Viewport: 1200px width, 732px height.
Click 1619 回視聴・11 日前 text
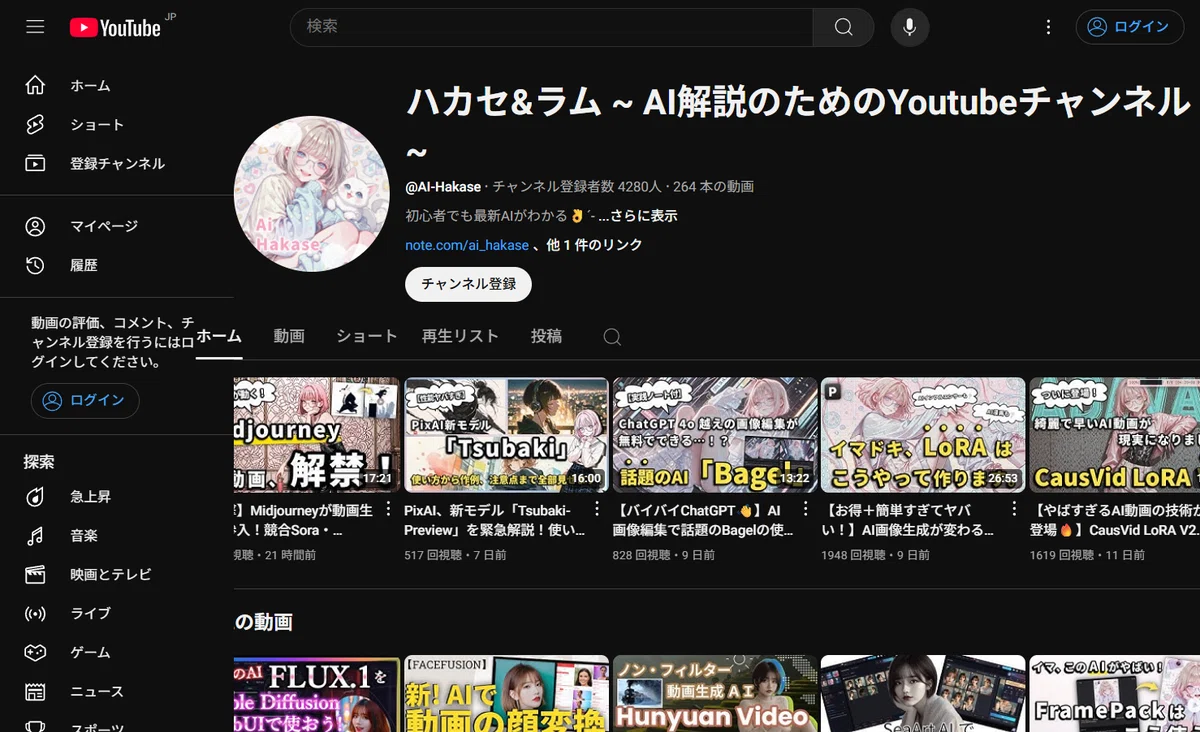[x=1088, y=554]
